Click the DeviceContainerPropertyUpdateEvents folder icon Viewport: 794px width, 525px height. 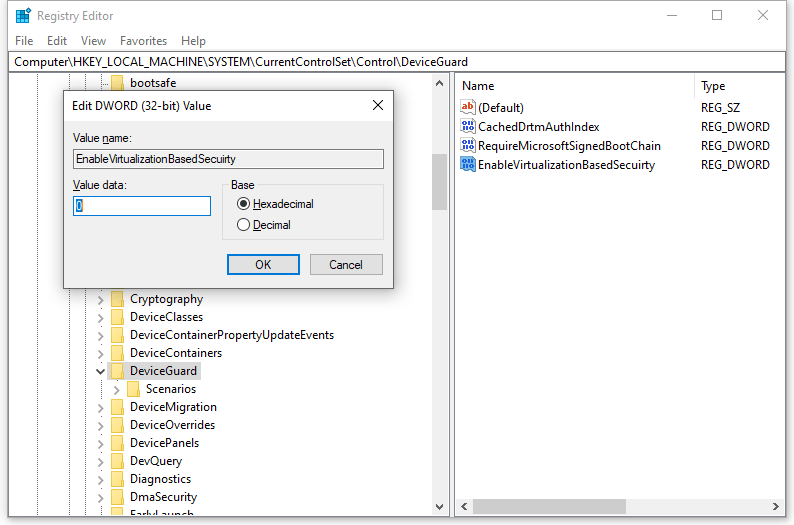point(117,335)
